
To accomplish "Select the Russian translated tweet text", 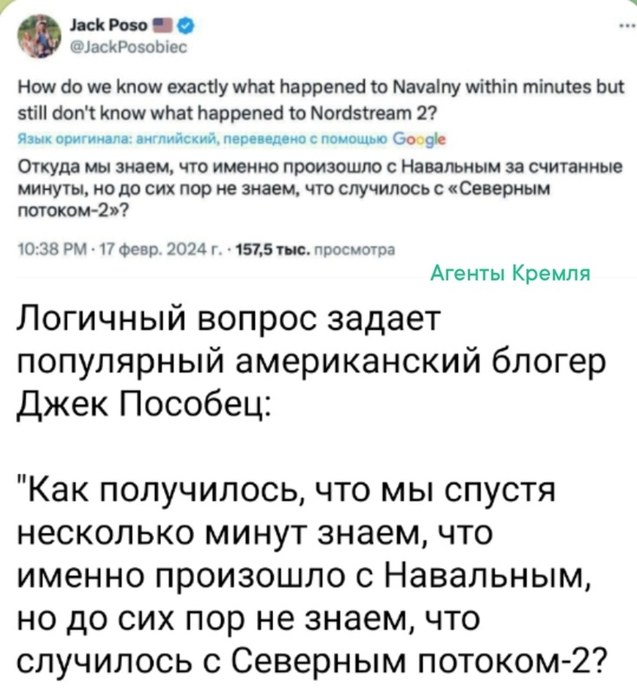I will [320, 189].
